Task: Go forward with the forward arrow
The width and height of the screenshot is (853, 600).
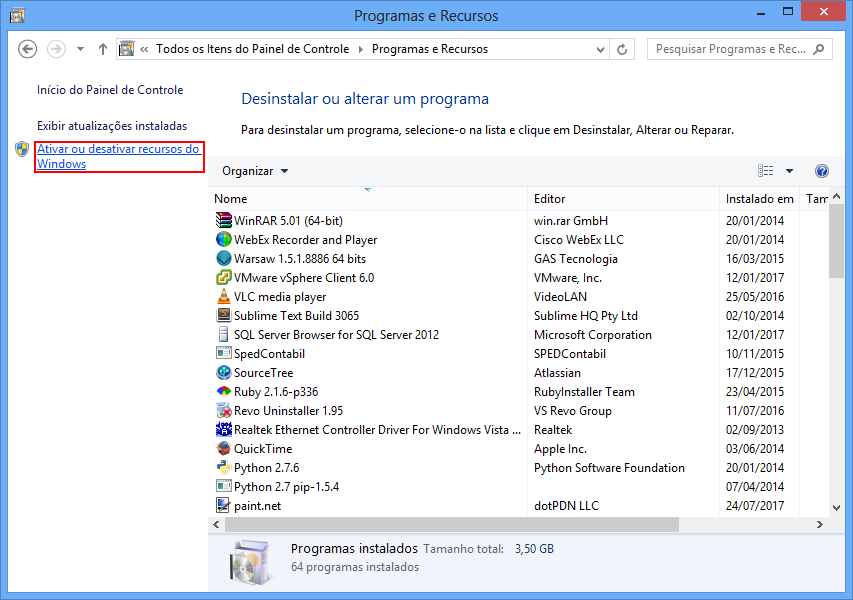Action: point(56,49)
